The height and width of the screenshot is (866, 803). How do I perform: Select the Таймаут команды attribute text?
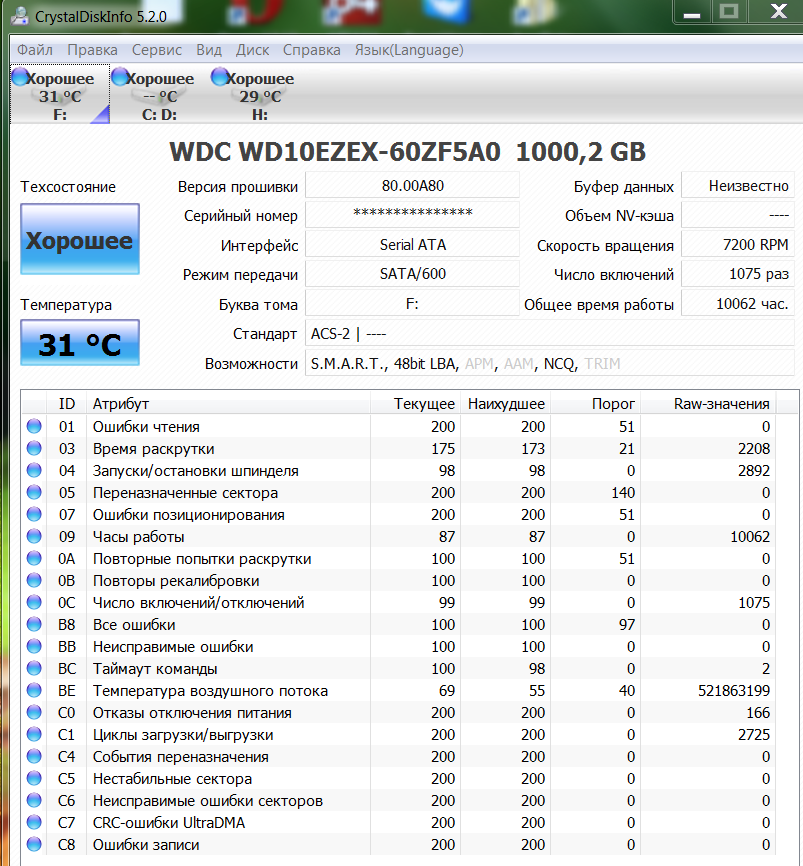[x=155, y=669]
